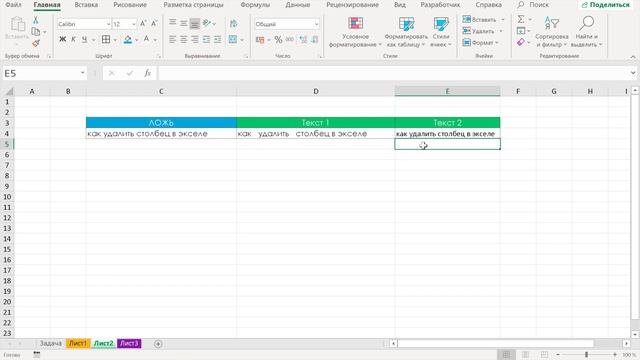This screenshot has width=640, height=360.
Task: Click the Формат cells button
Action: tap(480, 42)
